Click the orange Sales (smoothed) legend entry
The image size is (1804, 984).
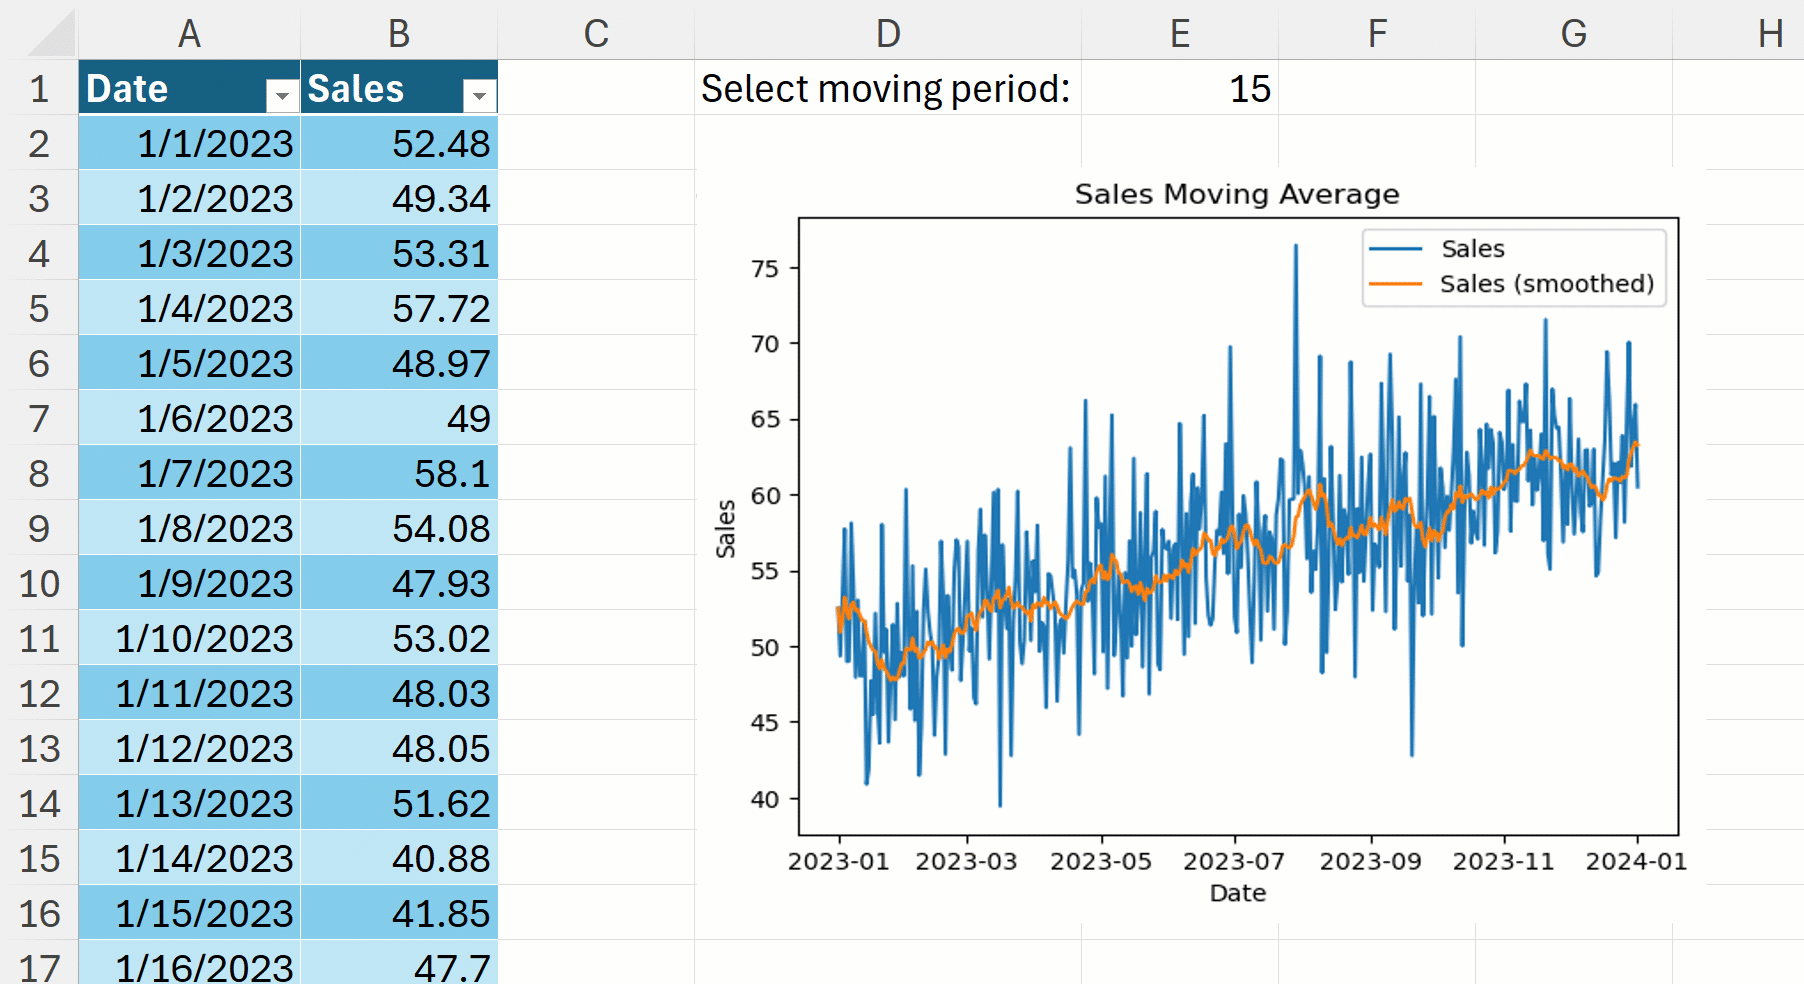pos(1545,284)
